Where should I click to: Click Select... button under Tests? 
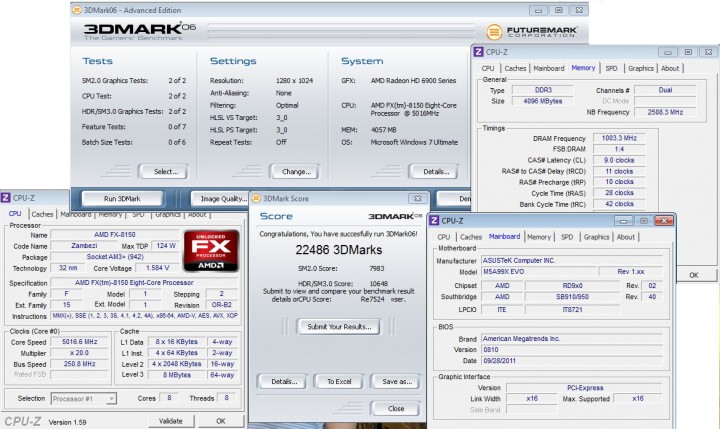coord(163,171)
